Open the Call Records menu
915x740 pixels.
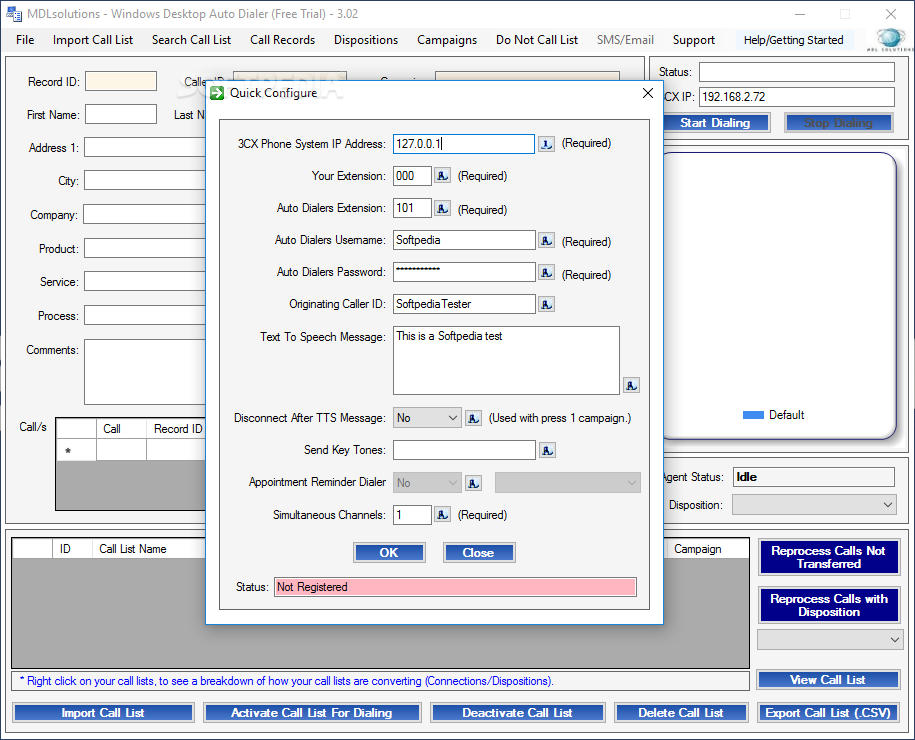282,40
